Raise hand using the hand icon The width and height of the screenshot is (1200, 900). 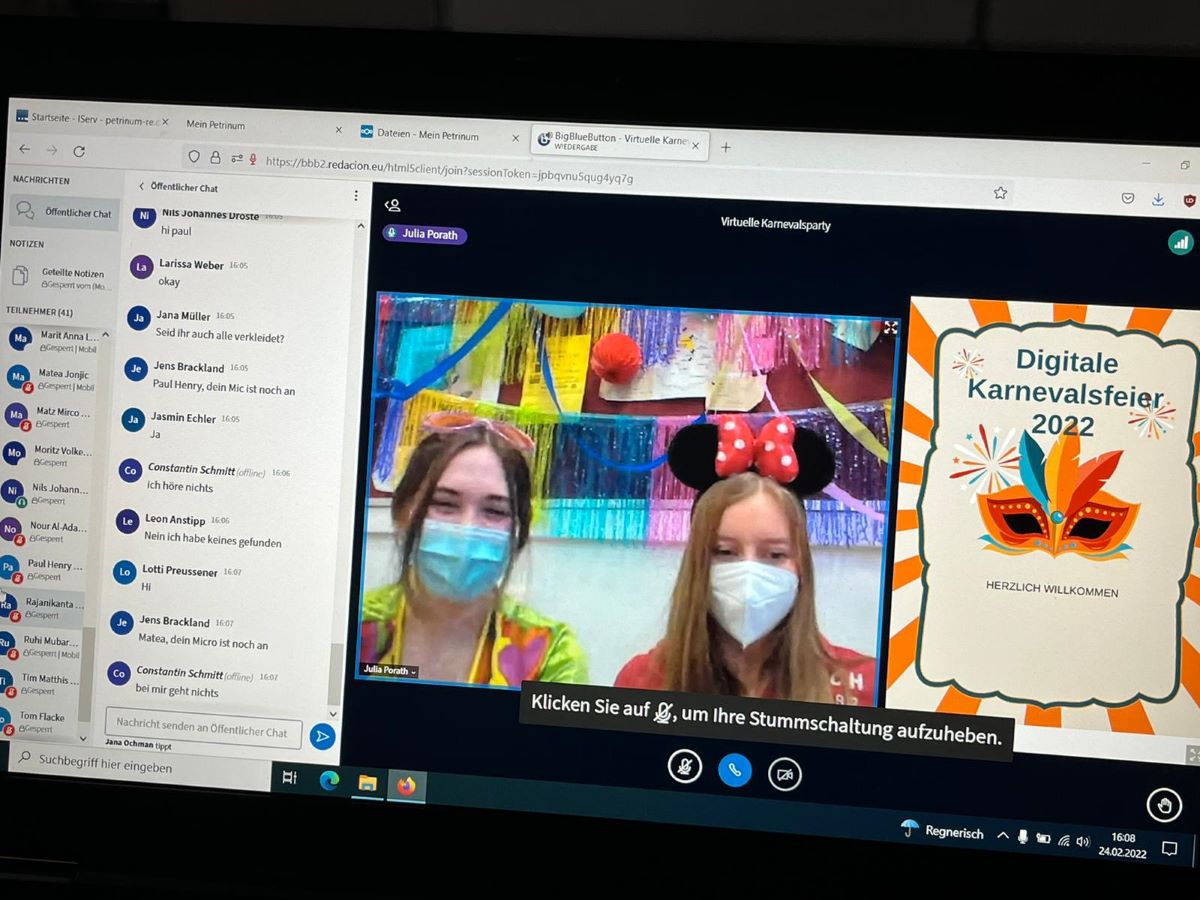pyautogui.click(x=1163, y=804)
